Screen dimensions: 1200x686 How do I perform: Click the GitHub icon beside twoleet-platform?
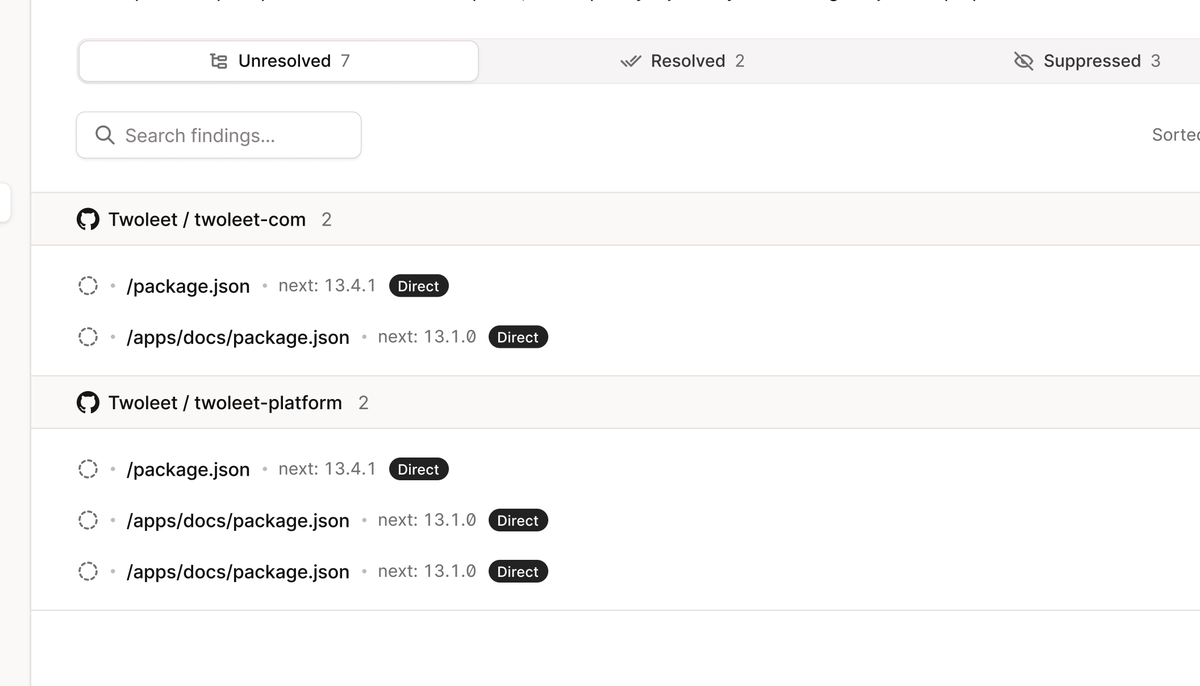(x=88, y=403)
